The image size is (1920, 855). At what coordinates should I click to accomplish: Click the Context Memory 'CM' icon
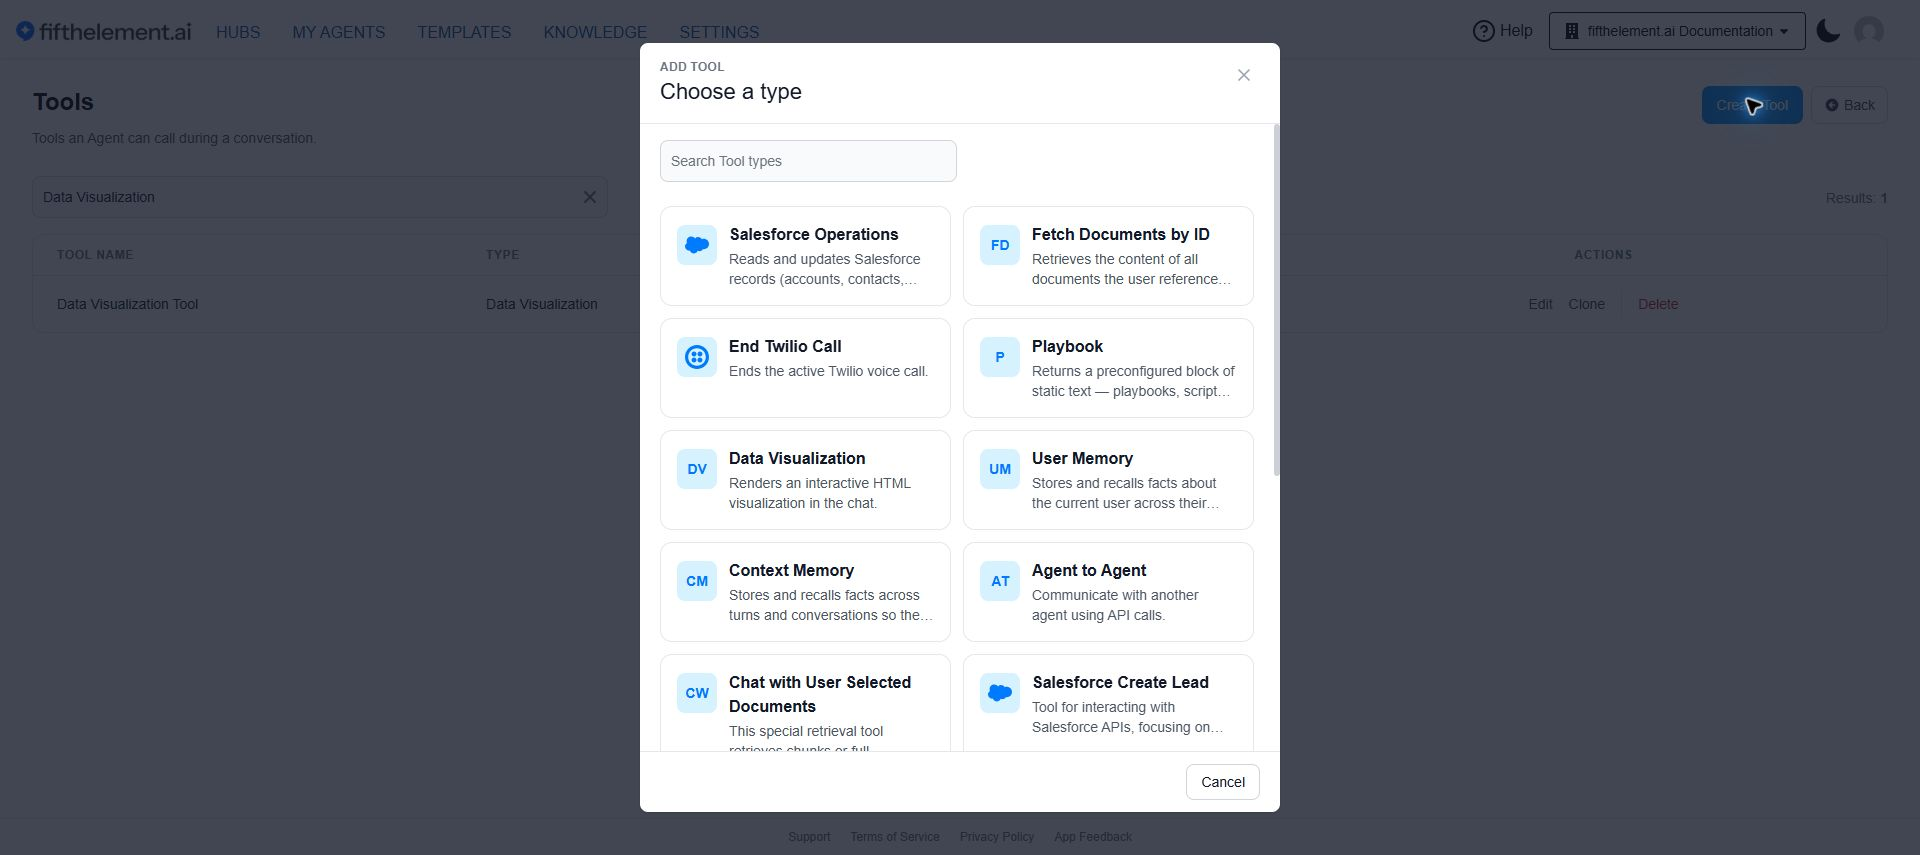coord(697,581)
